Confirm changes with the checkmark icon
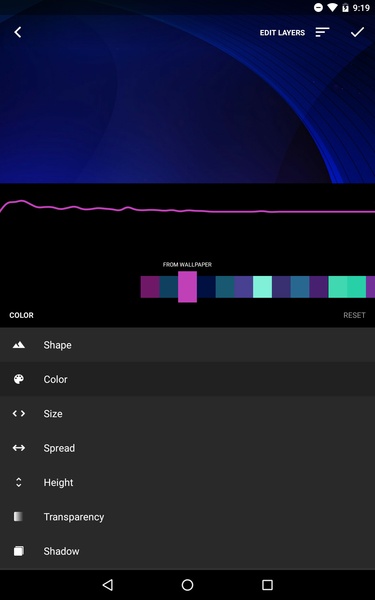The image size is (375, 600). coord(357,33)
